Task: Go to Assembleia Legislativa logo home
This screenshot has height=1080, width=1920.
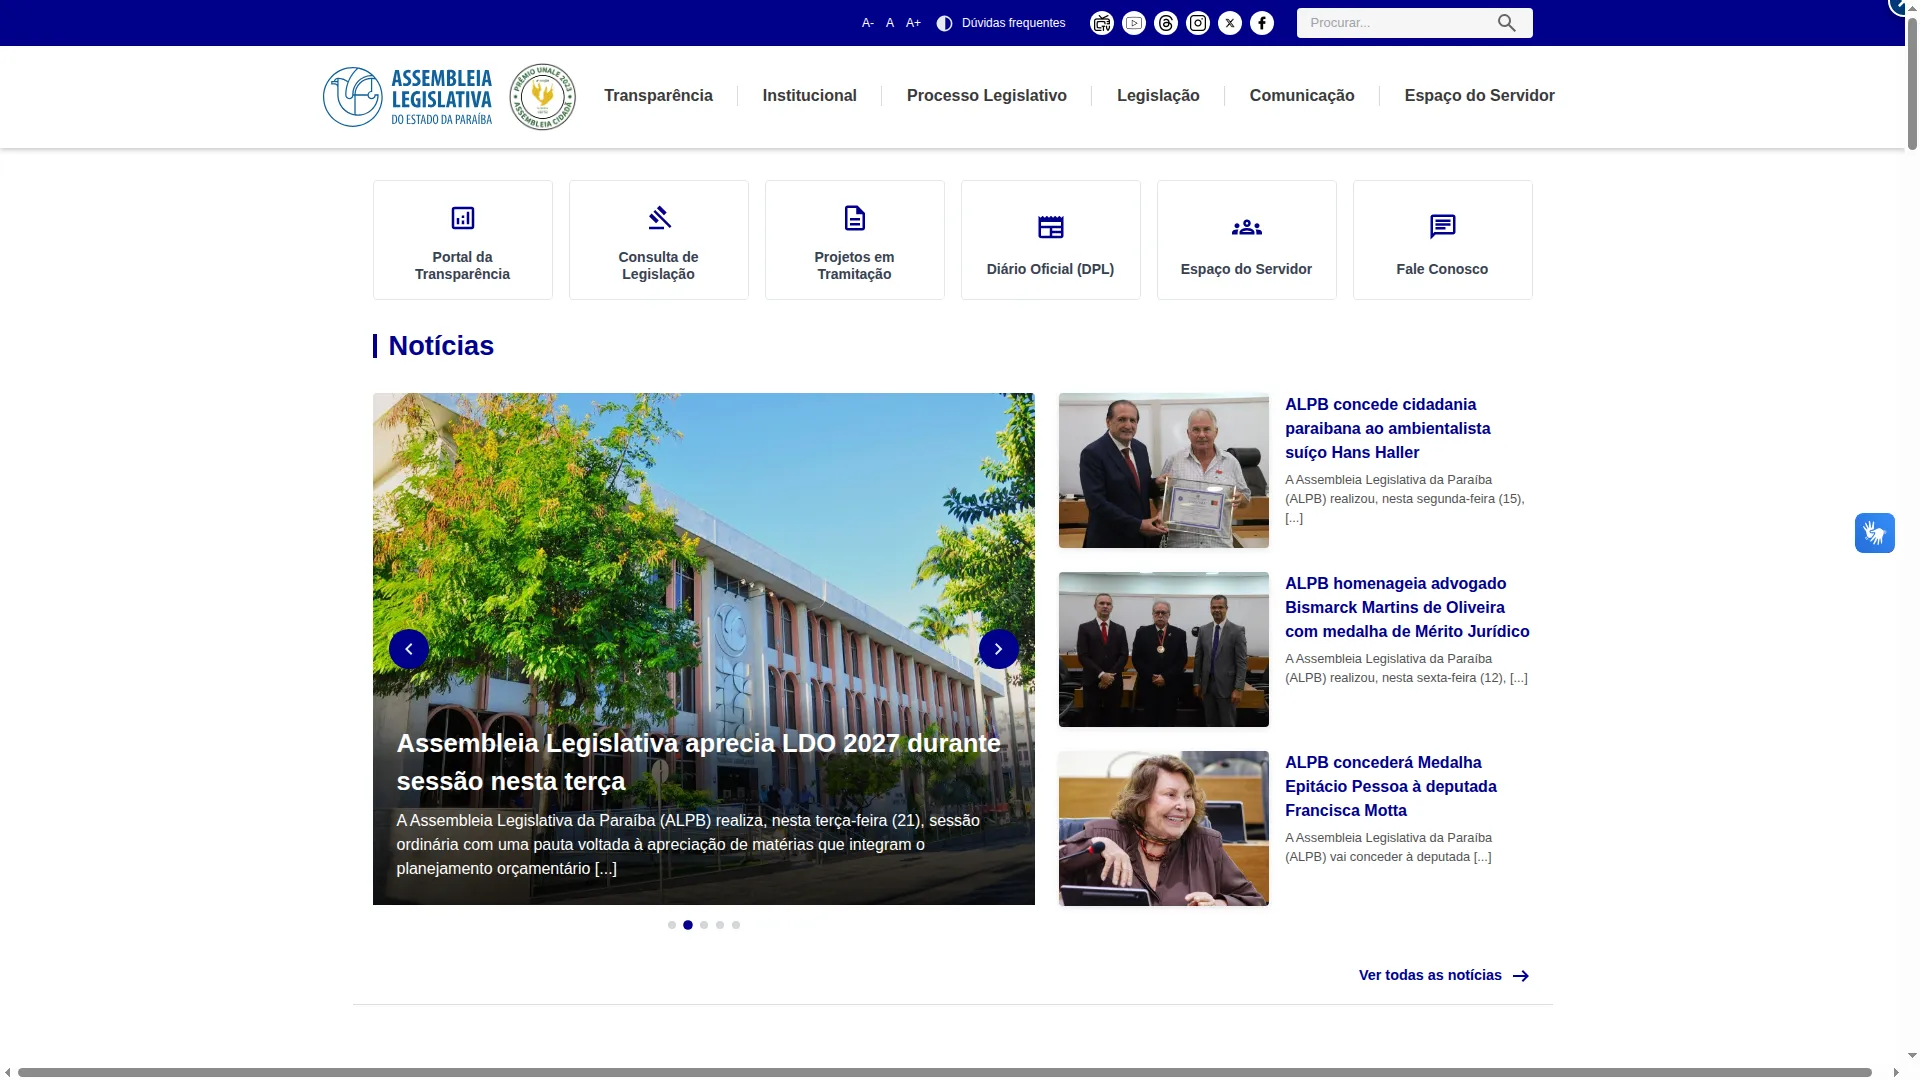Action: coord(408,97)
